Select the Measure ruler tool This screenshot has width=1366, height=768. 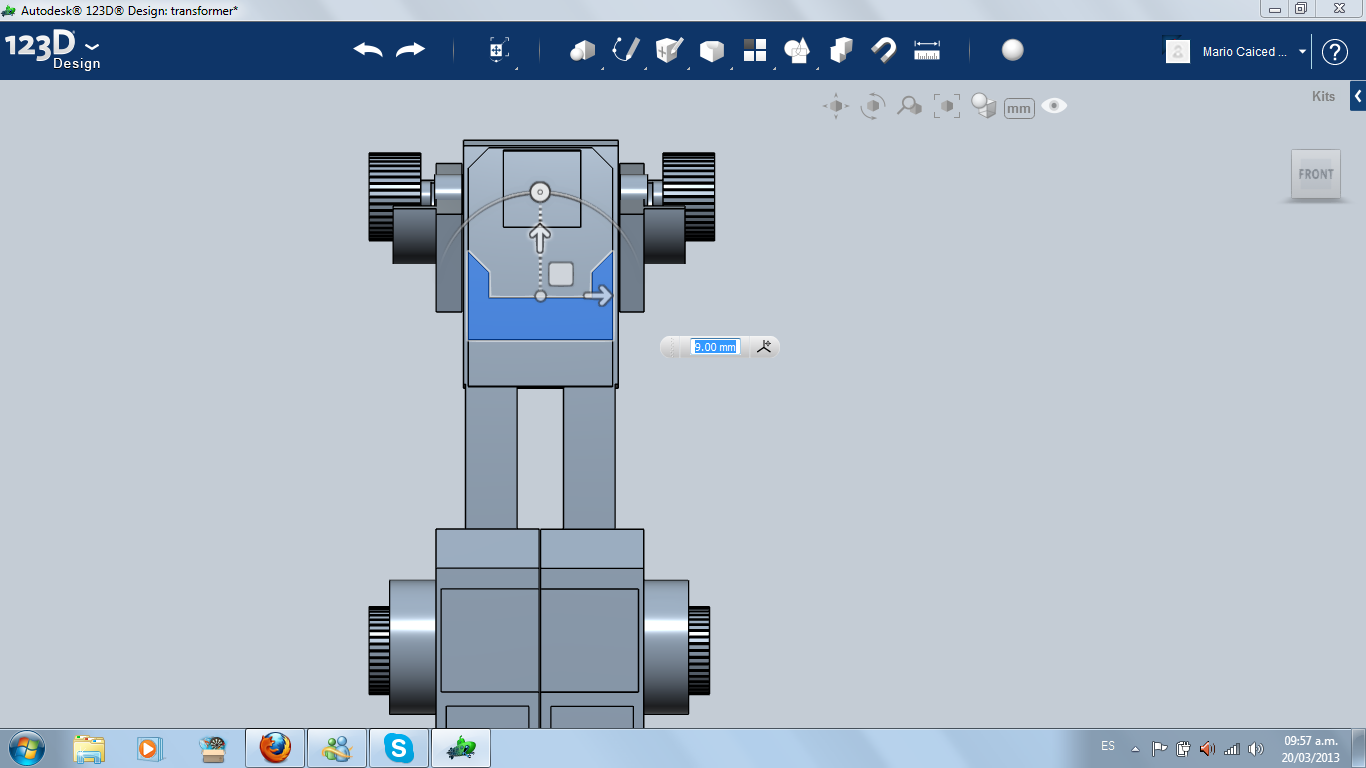(927, 50)
